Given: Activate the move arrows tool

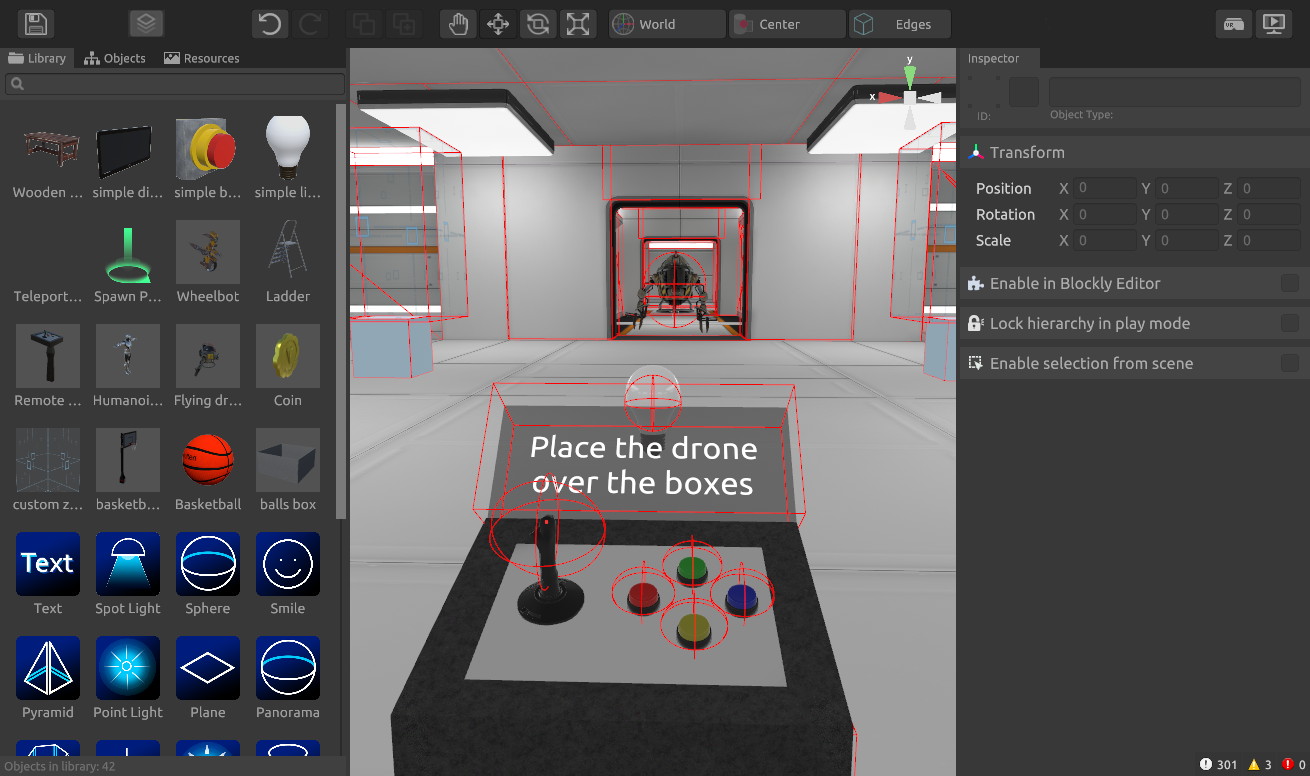Looking at the screenshot, I should point(498,24).
